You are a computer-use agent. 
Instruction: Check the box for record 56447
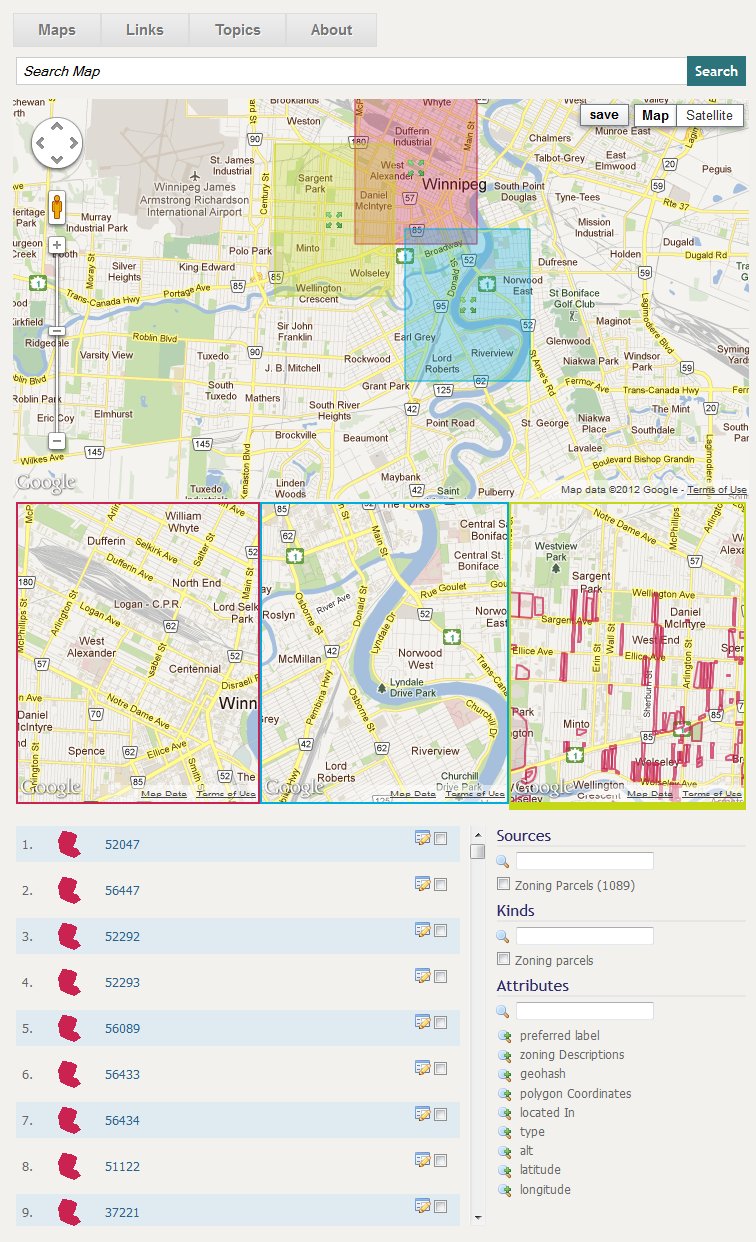coord(441,885)
